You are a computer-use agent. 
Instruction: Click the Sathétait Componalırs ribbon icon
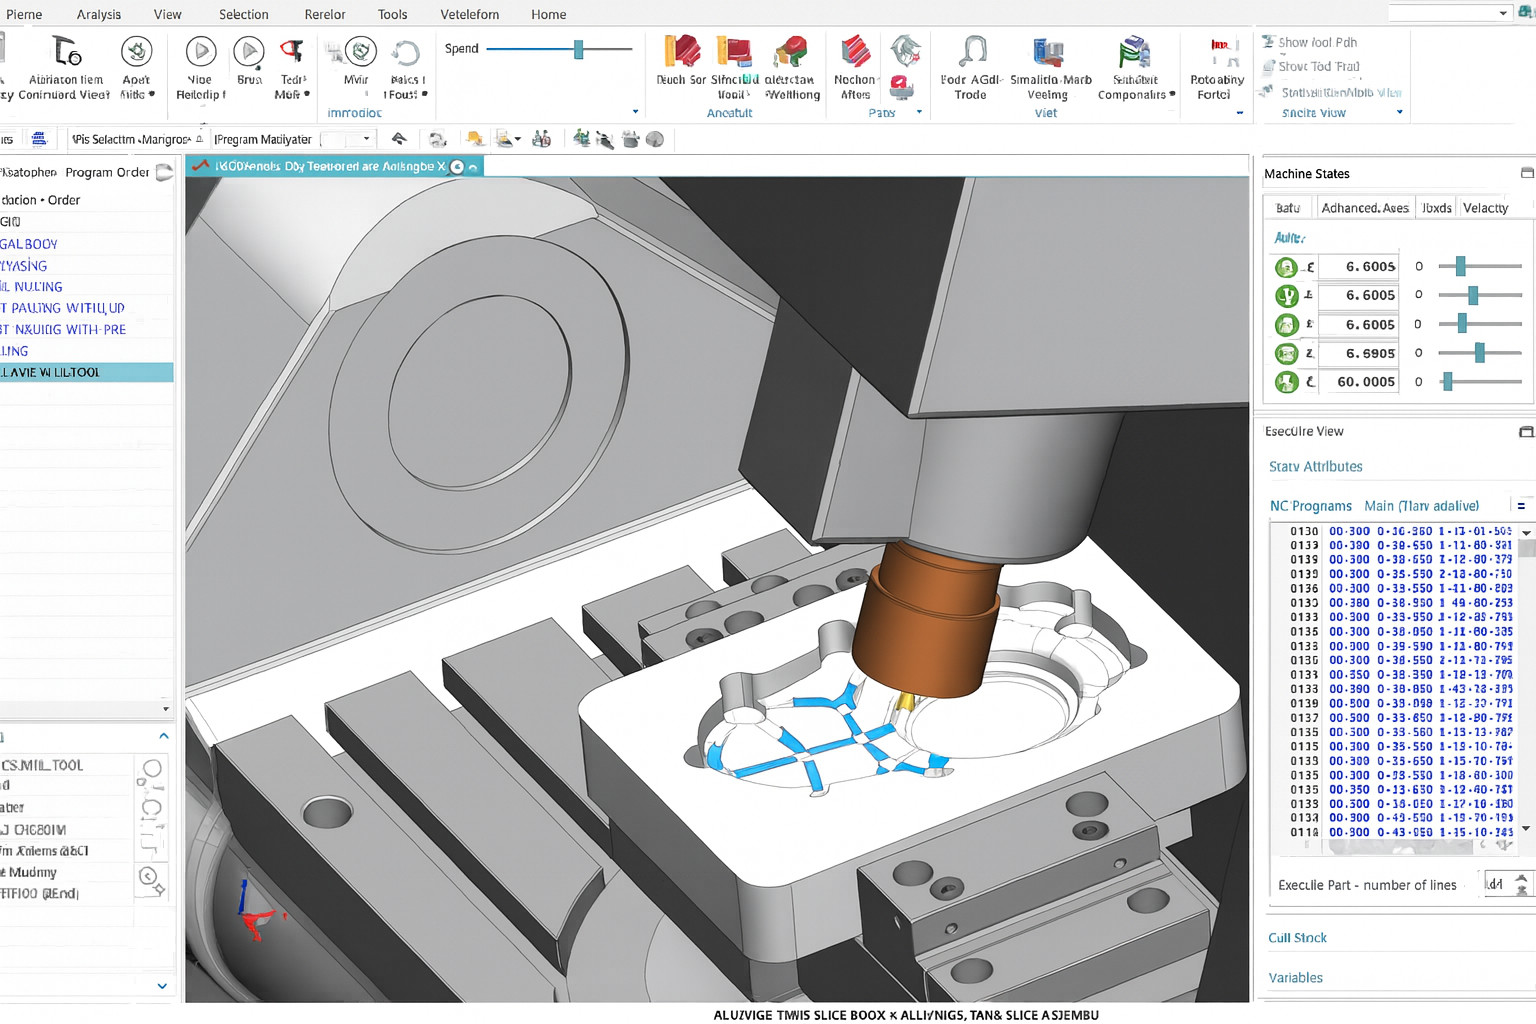pos(1134,51)
